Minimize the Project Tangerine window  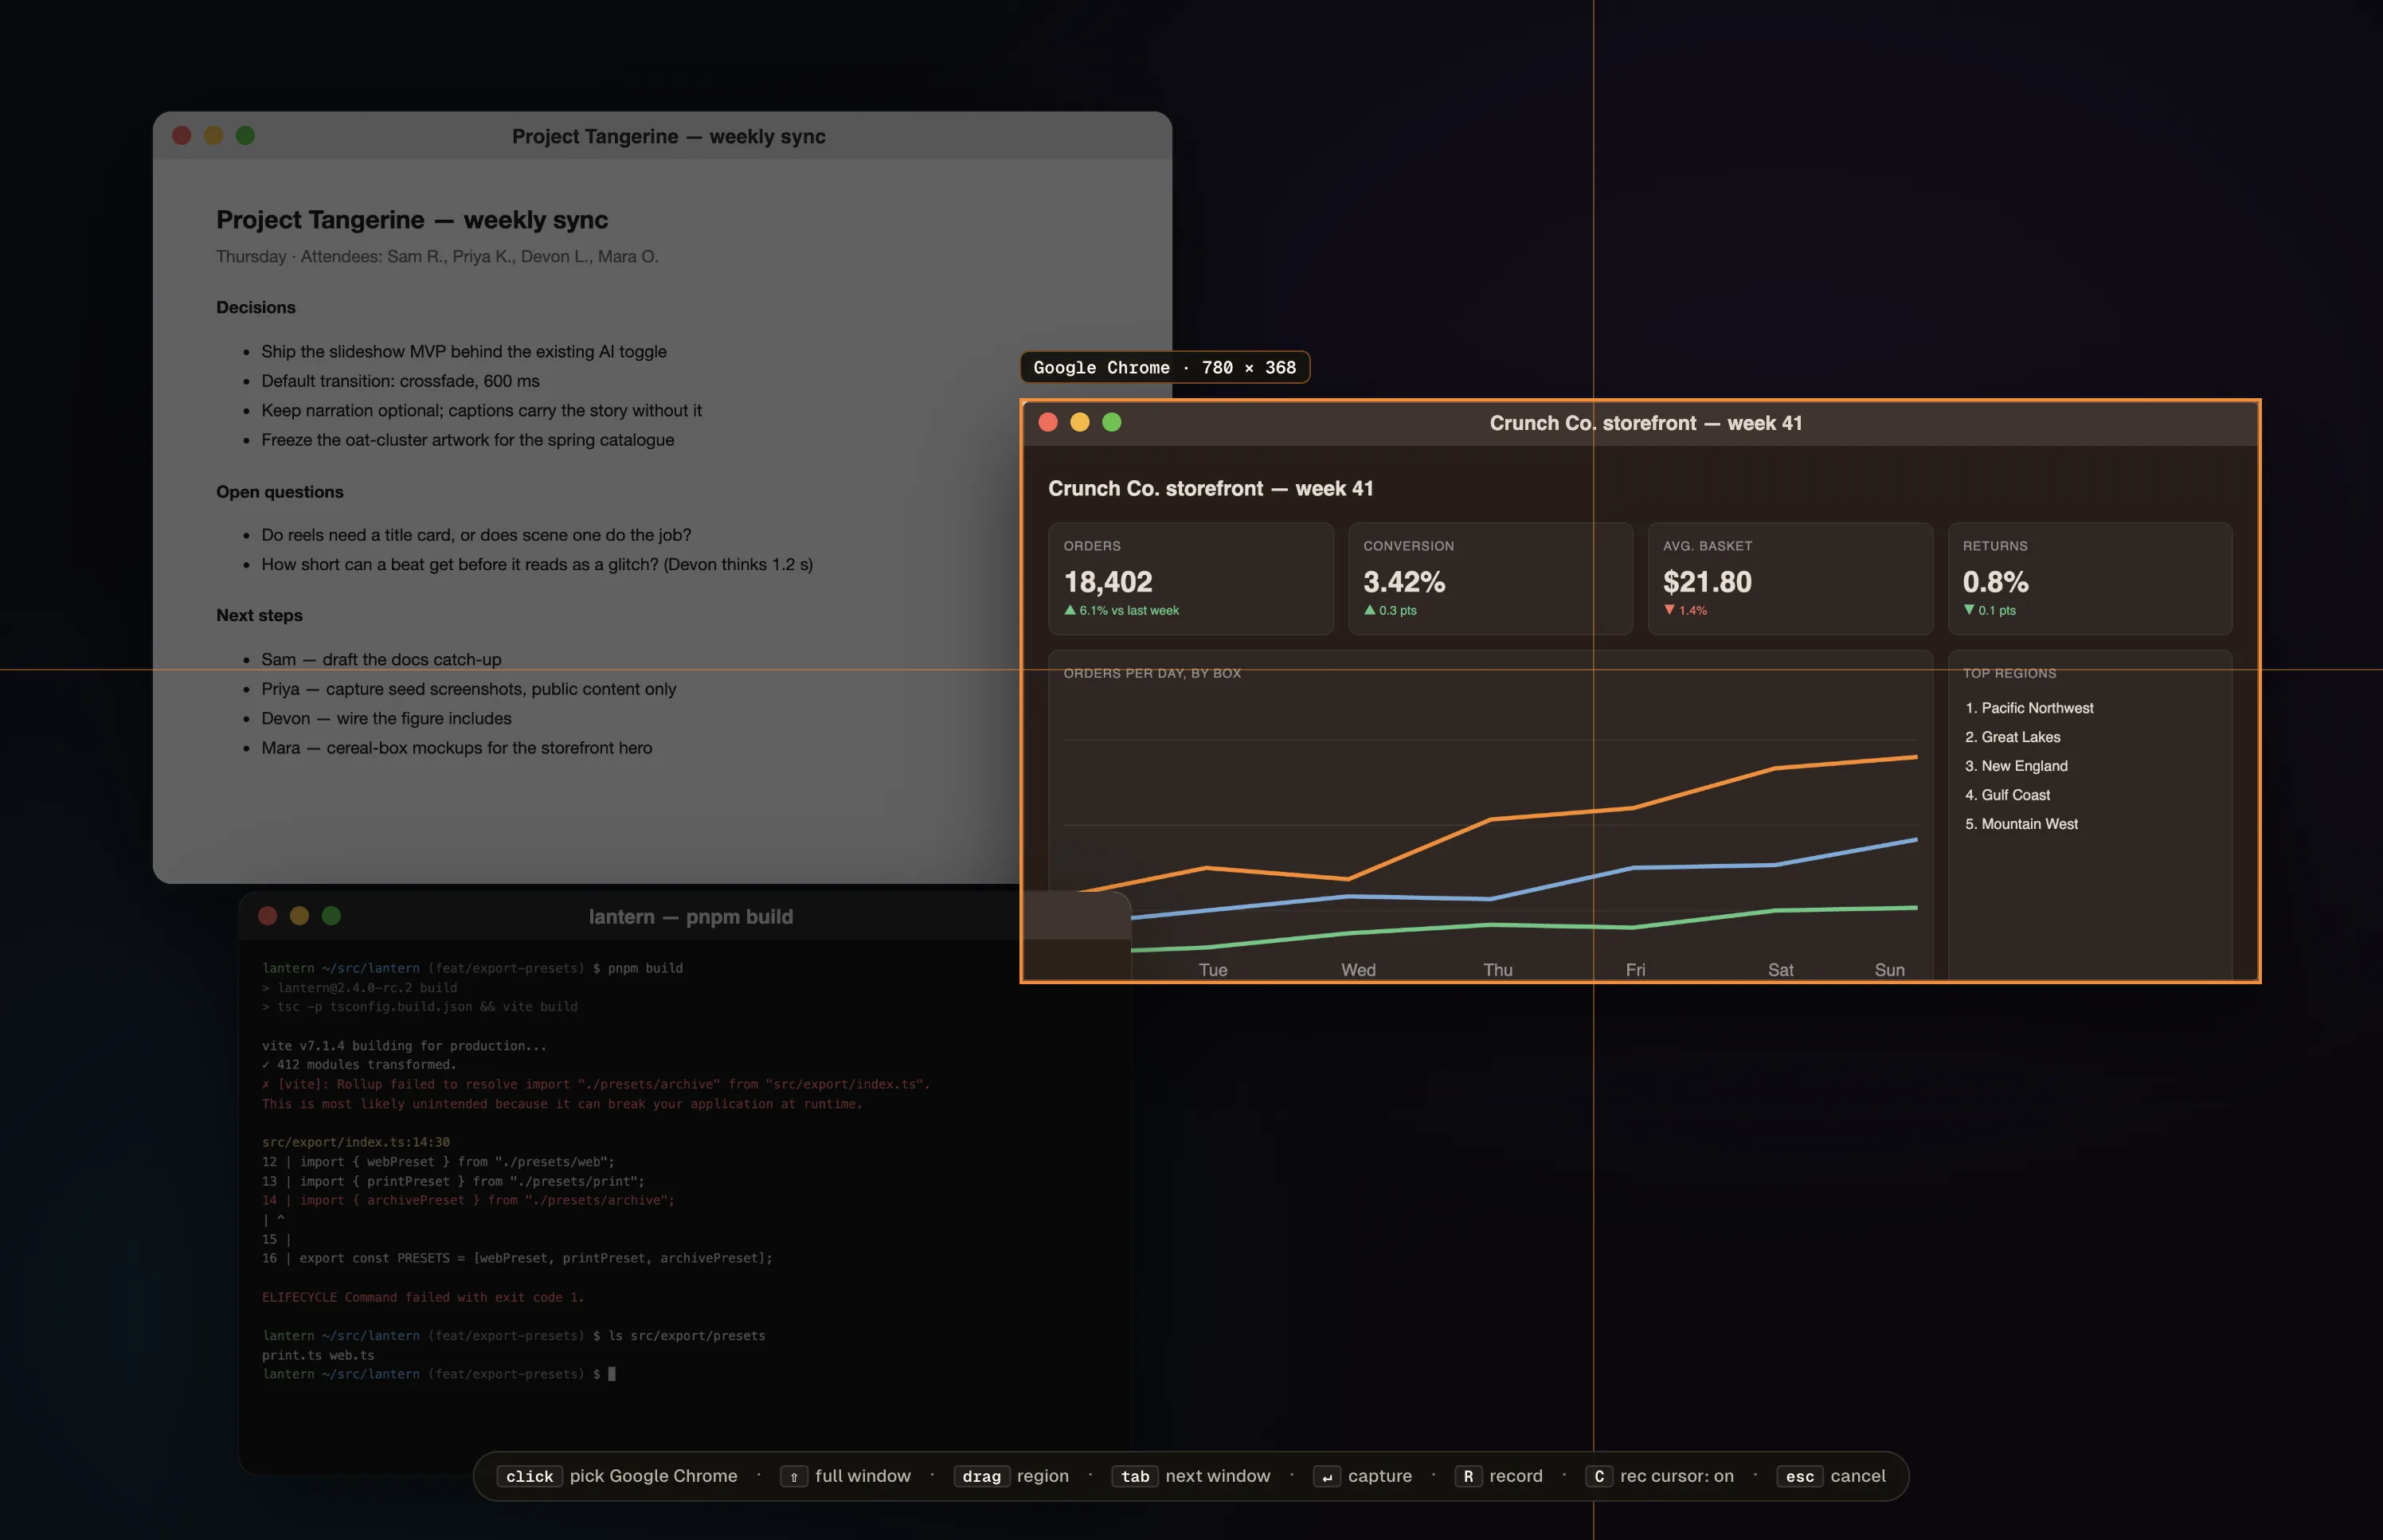coord(213,135)
